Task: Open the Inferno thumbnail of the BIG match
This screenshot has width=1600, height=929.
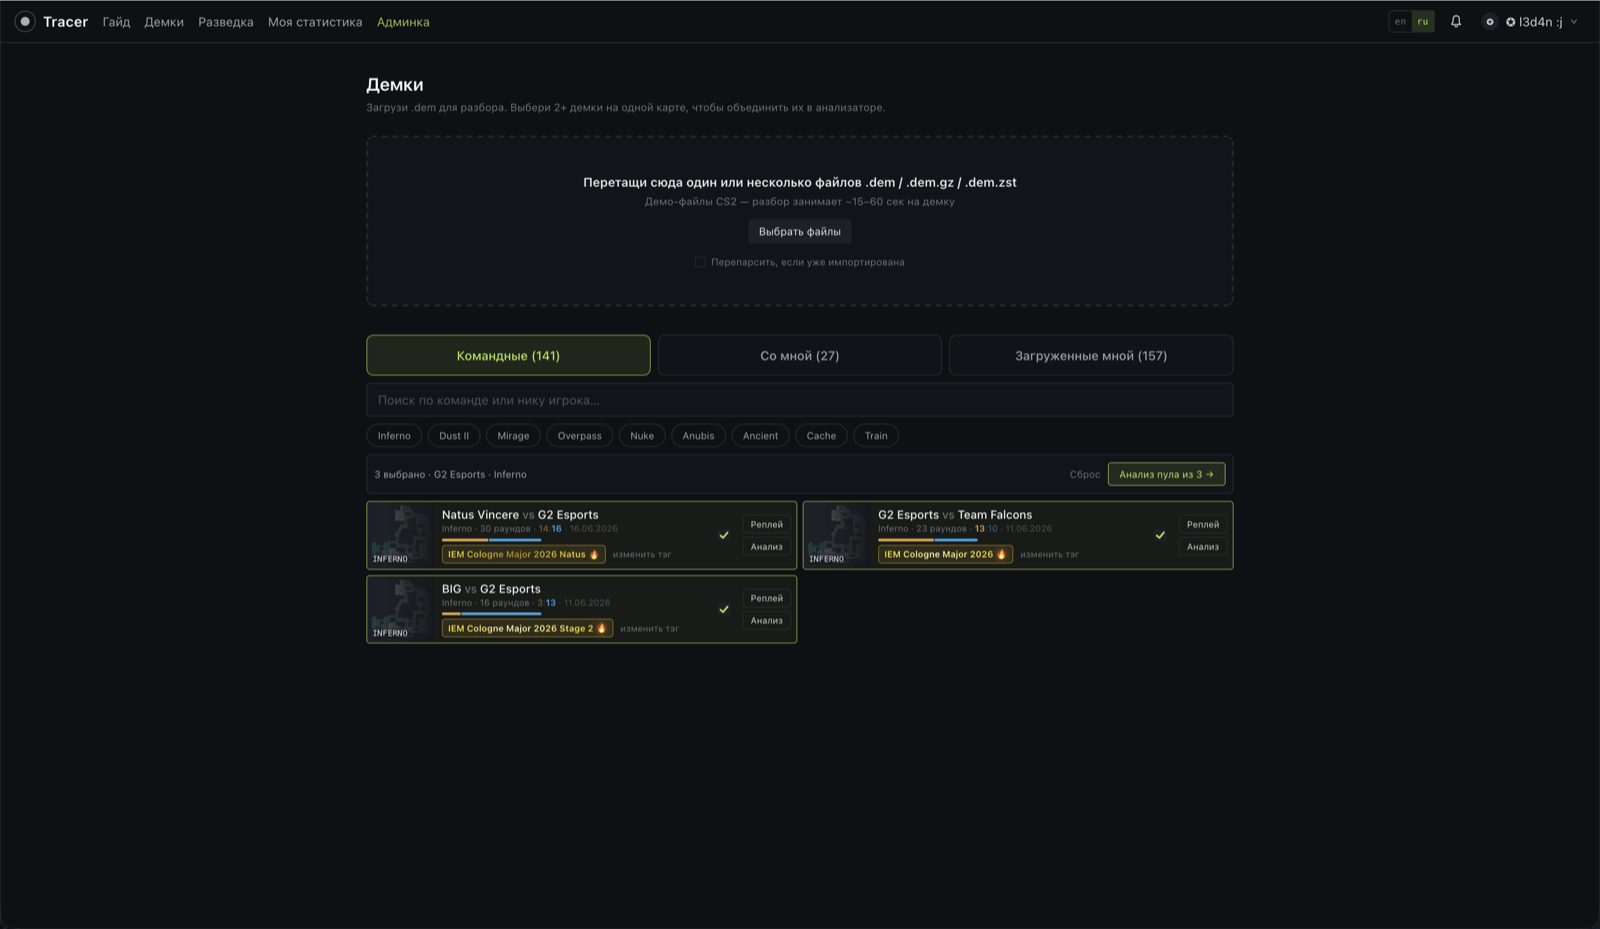Action: 402,609
